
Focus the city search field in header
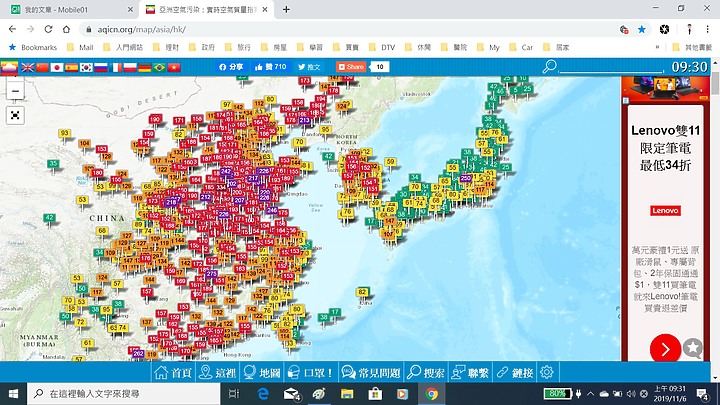[x=611, y=67]
